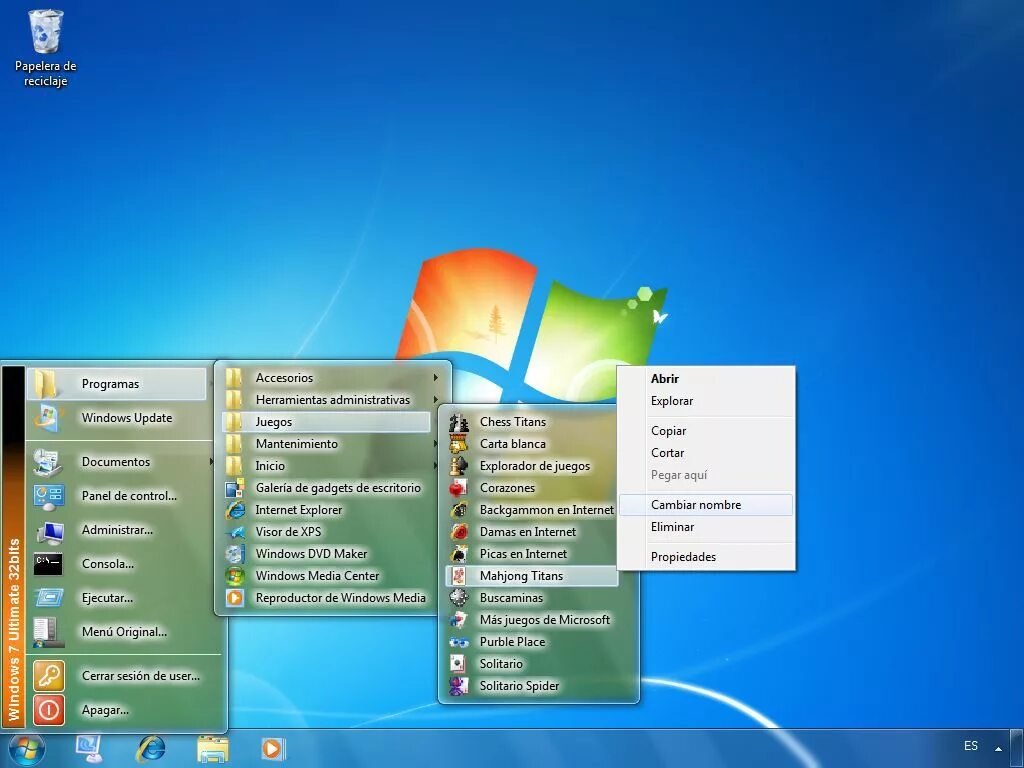
Task: Click the Visor de XPS icon
Action: pyautogui.click(x=234, y=532)
